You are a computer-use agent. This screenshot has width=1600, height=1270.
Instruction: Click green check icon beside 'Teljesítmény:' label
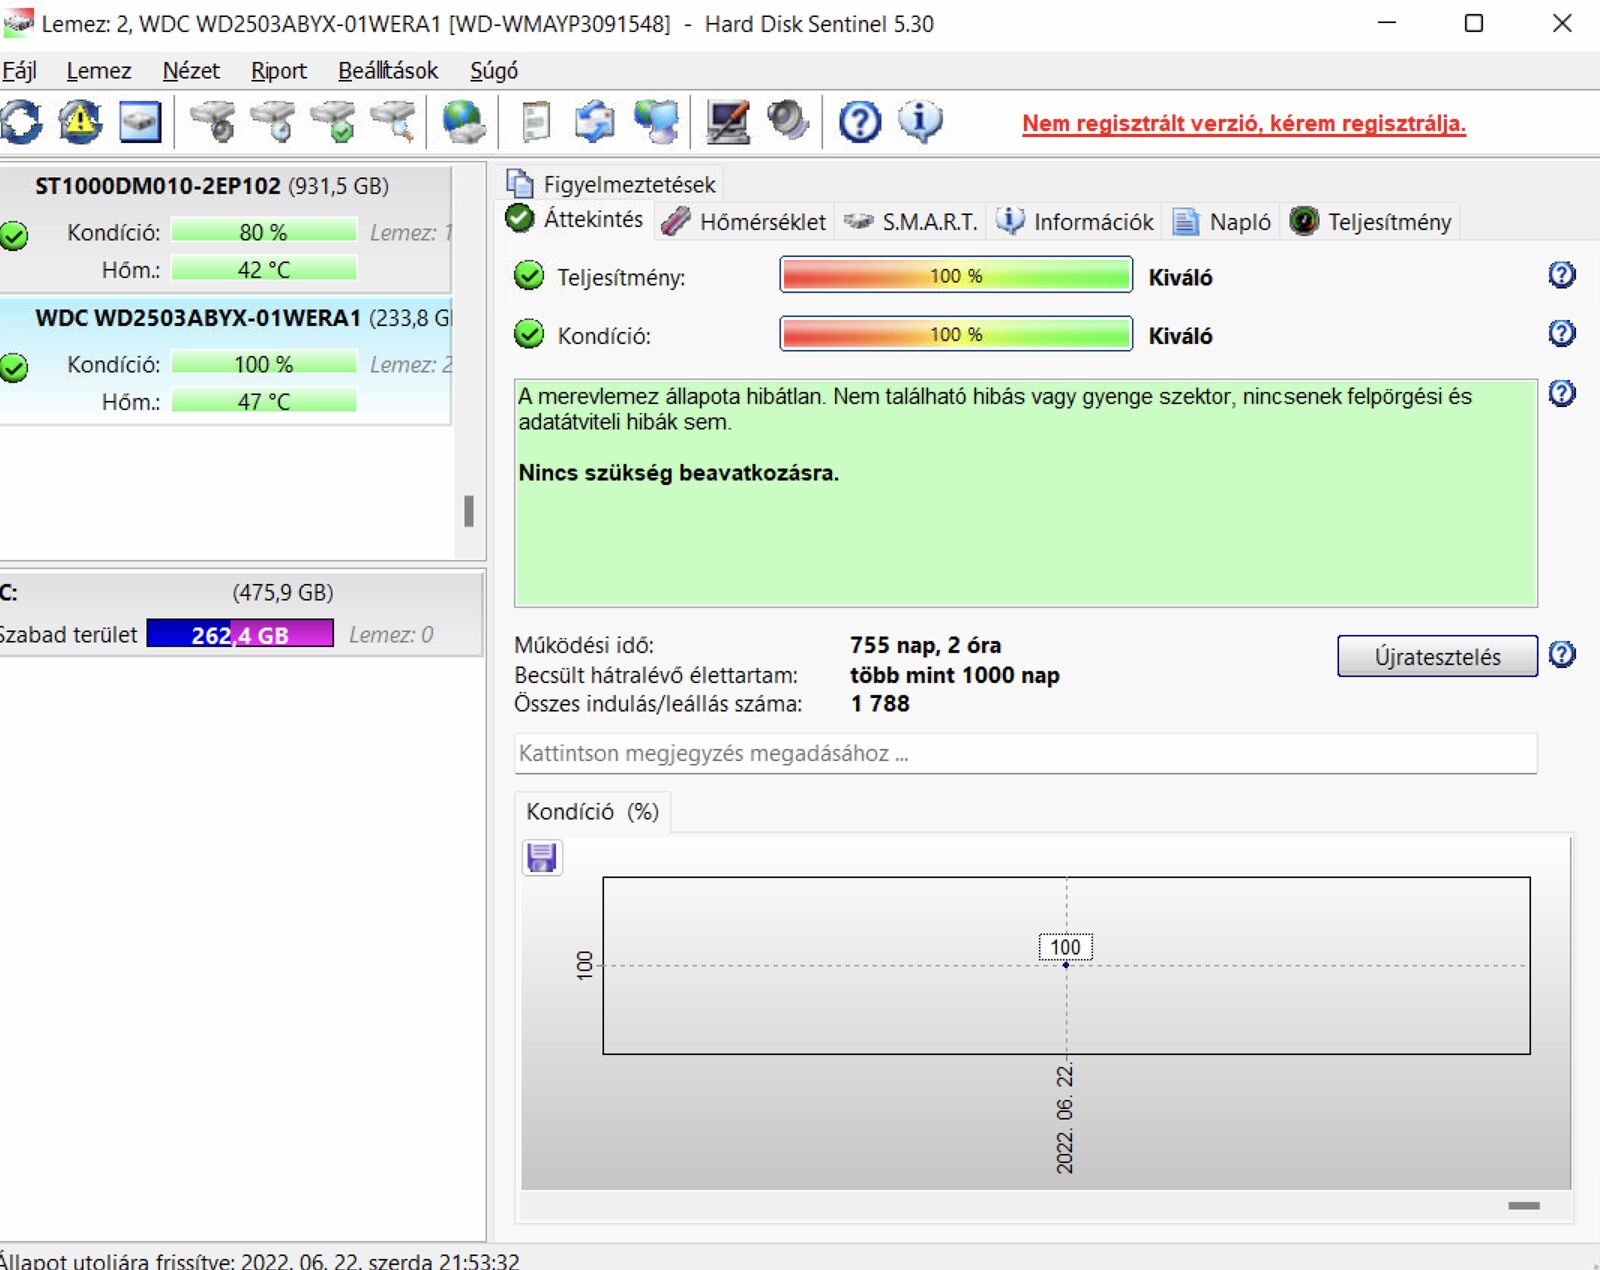(x=529, y=276)
